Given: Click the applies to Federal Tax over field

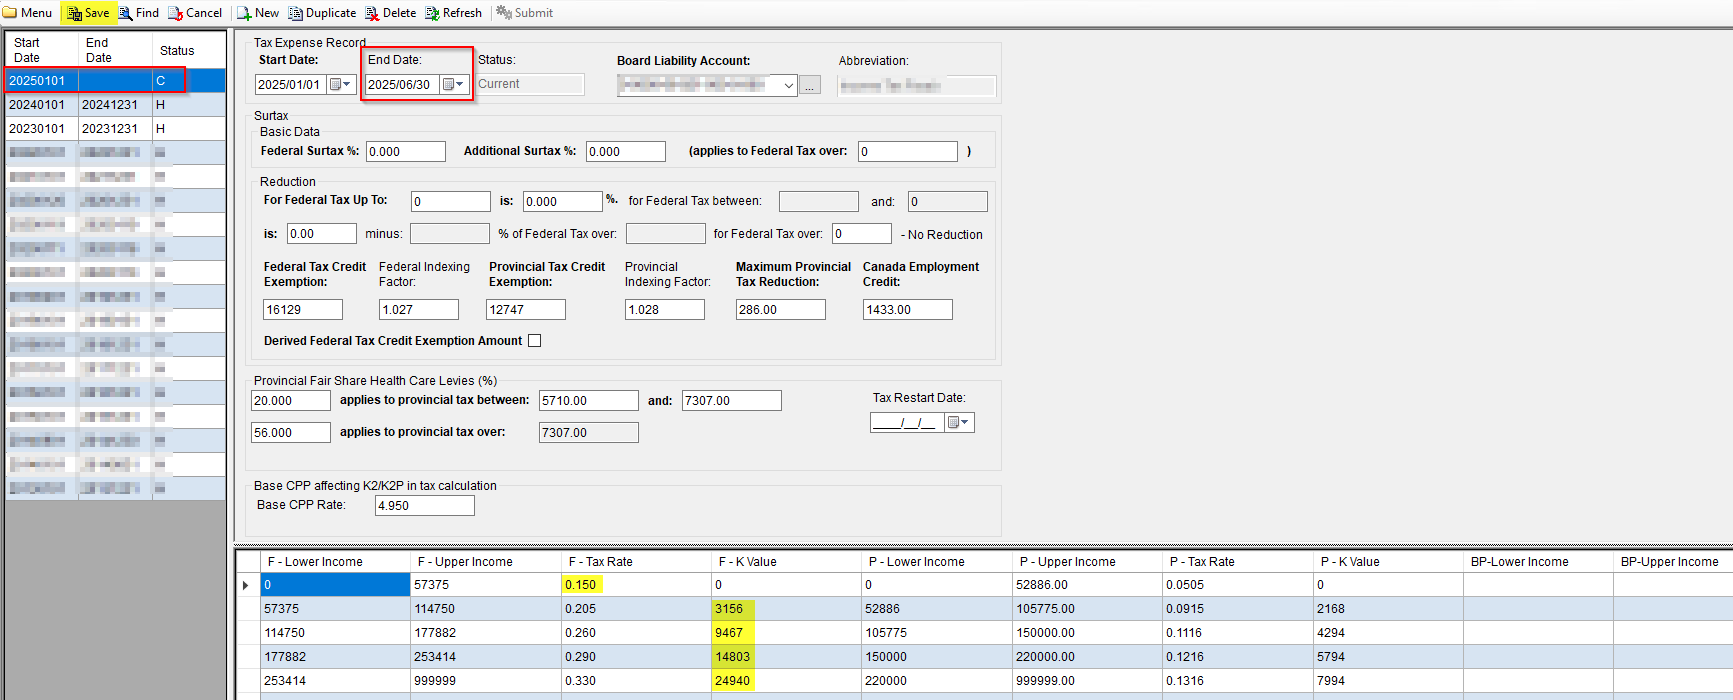Looking at the screenshot, I should coord(908,152).
